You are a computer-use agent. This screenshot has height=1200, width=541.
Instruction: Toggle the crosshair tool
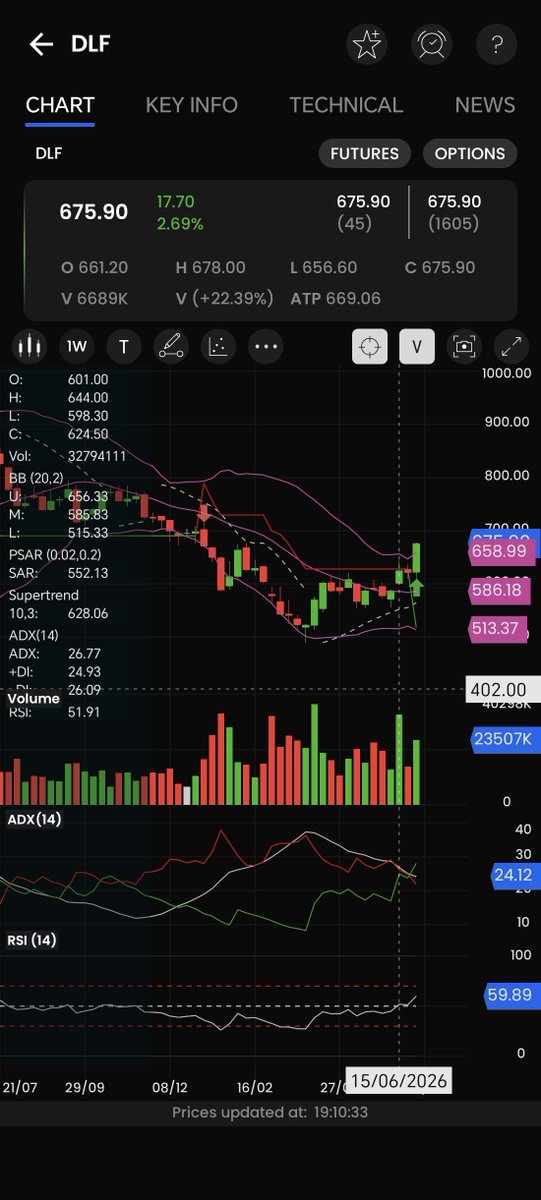click(x=370, y=347)
